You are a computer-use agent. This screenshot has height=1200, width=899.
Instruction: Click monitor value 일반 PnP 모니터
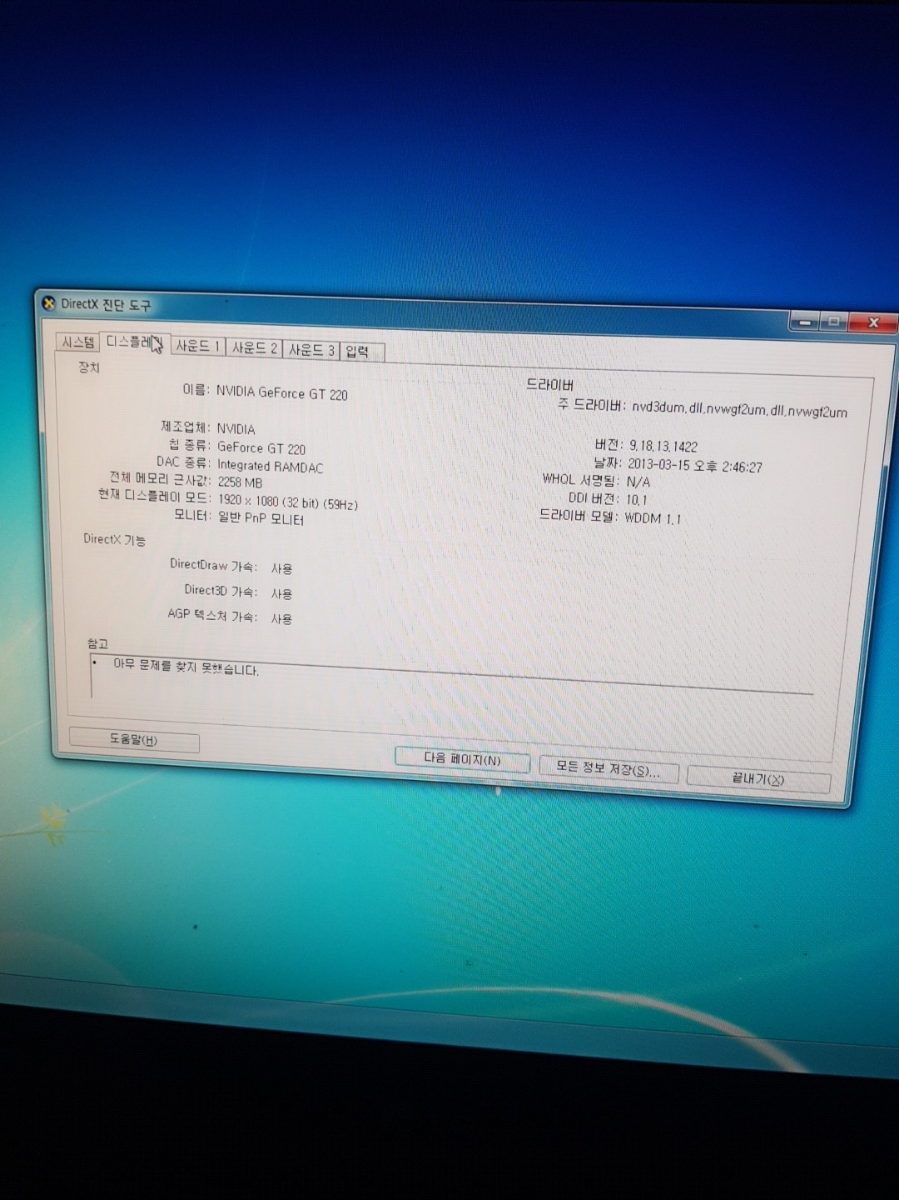[x=260, y=520]
